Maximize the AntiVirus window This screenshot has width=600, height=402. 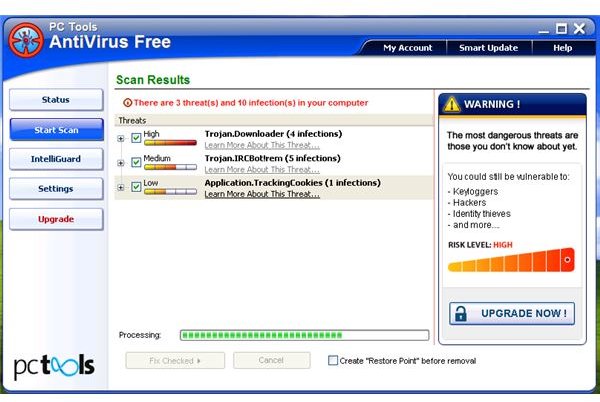[561, 29]
